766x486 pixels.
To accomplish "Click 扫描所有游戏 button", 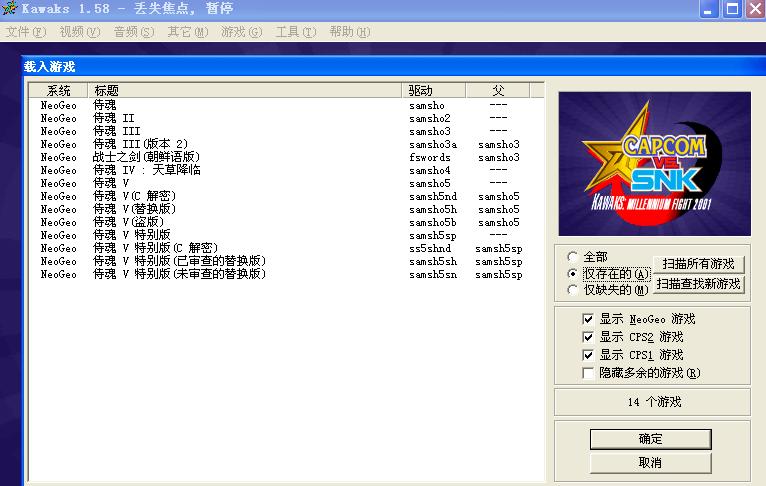I will click(699, 264).
